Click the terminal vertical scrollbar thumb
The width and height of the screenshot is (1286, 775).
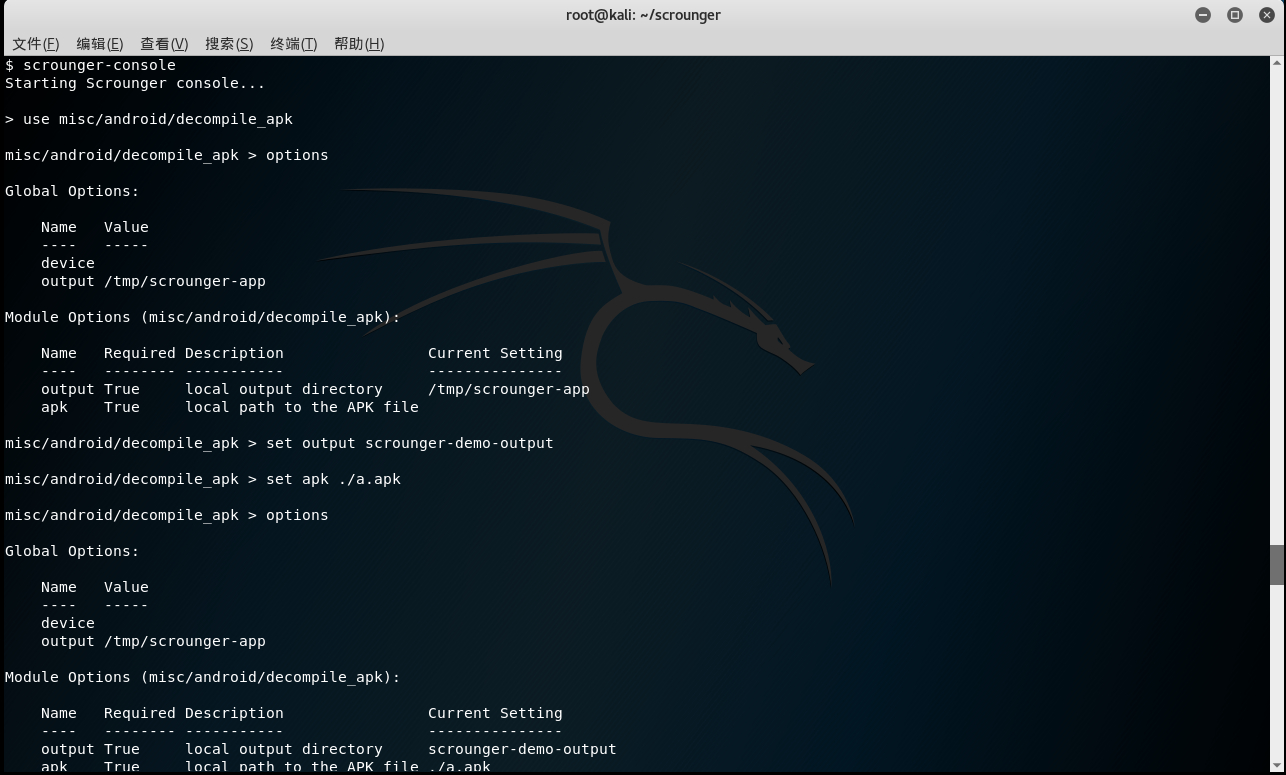pos(1277,565)
